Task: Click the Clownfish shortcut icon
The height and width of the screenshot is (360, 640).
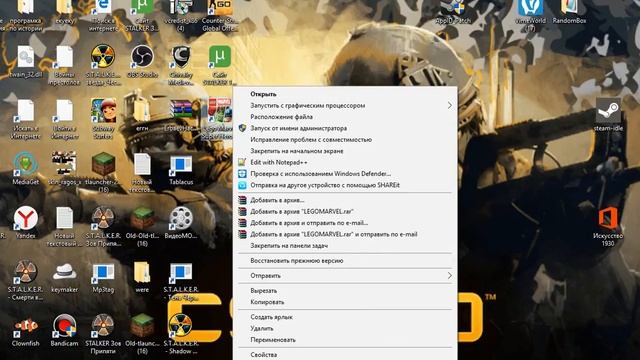Action: pos(26,326)
